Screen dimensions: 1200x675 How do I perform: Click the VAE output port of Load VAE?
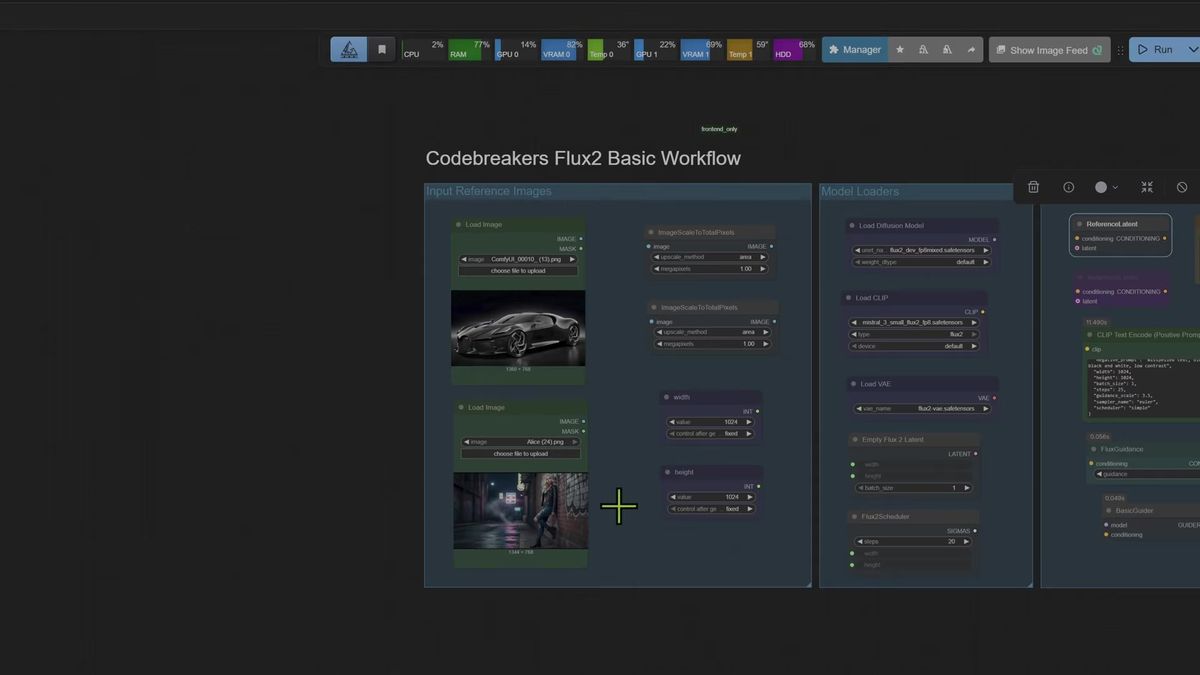click(993, 398)
